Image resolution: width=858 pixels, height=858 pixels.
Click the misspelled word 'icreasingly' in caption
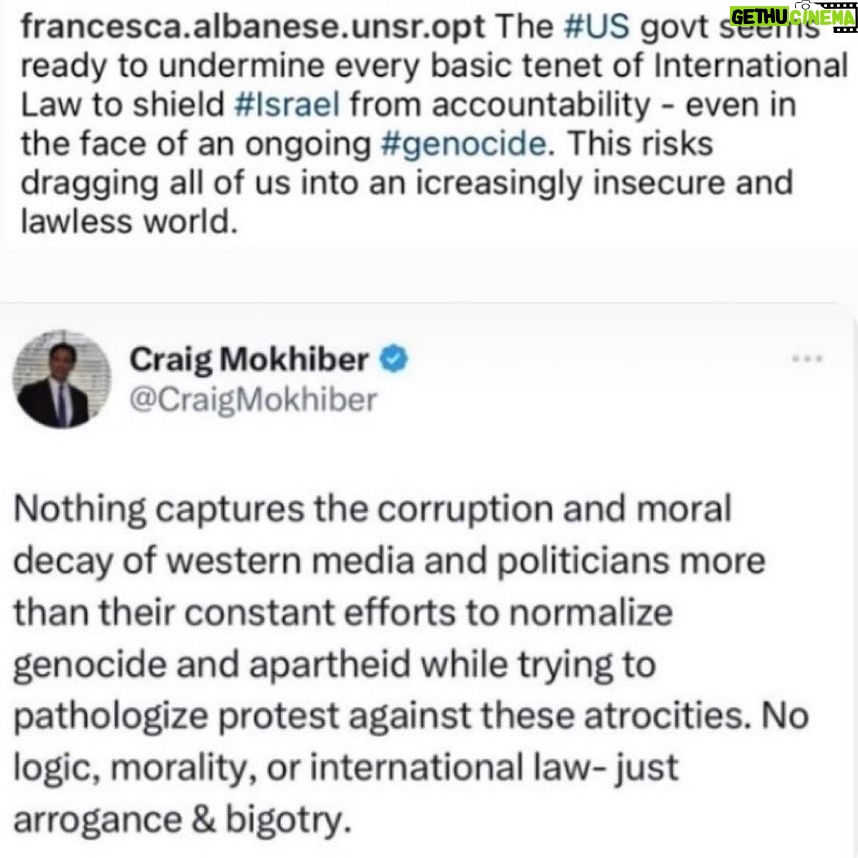coord(499,183)
